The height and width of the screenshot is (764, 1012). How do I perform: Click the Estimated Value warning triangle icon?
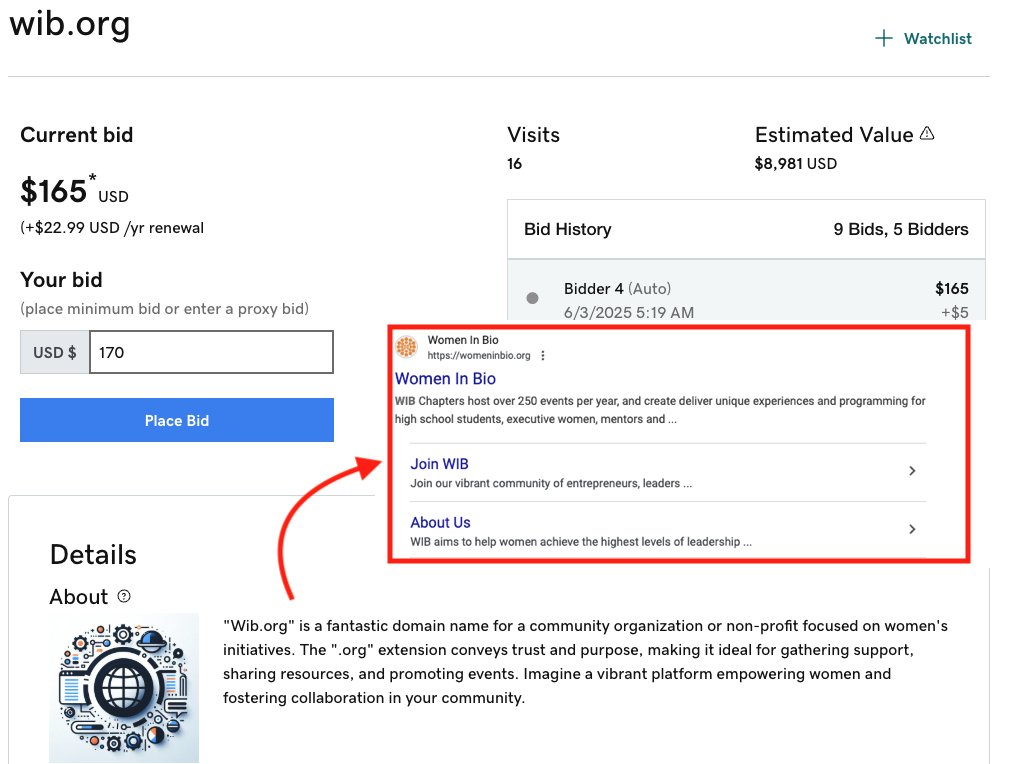[927, 133]
